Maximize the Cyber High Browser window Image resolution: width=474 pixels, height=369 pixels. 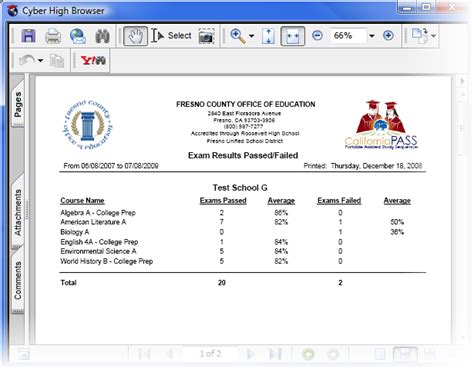tap(426, 7)
